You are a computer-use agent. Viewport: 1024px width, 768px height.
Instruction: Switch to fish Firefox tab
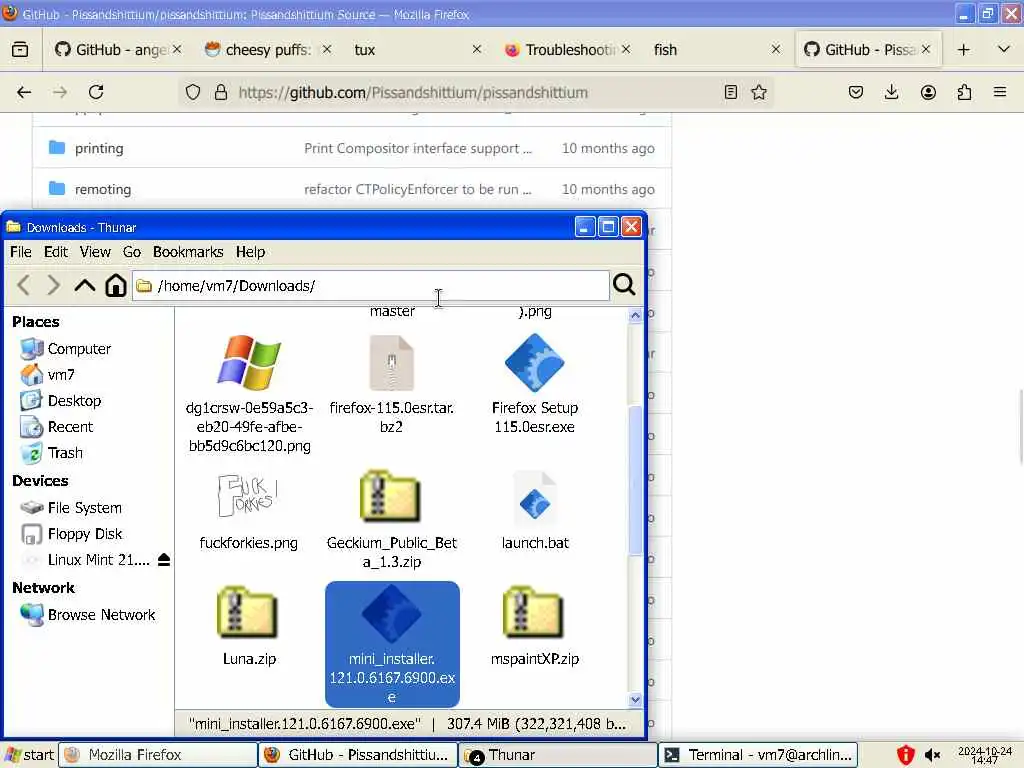[x=716, y=50]
